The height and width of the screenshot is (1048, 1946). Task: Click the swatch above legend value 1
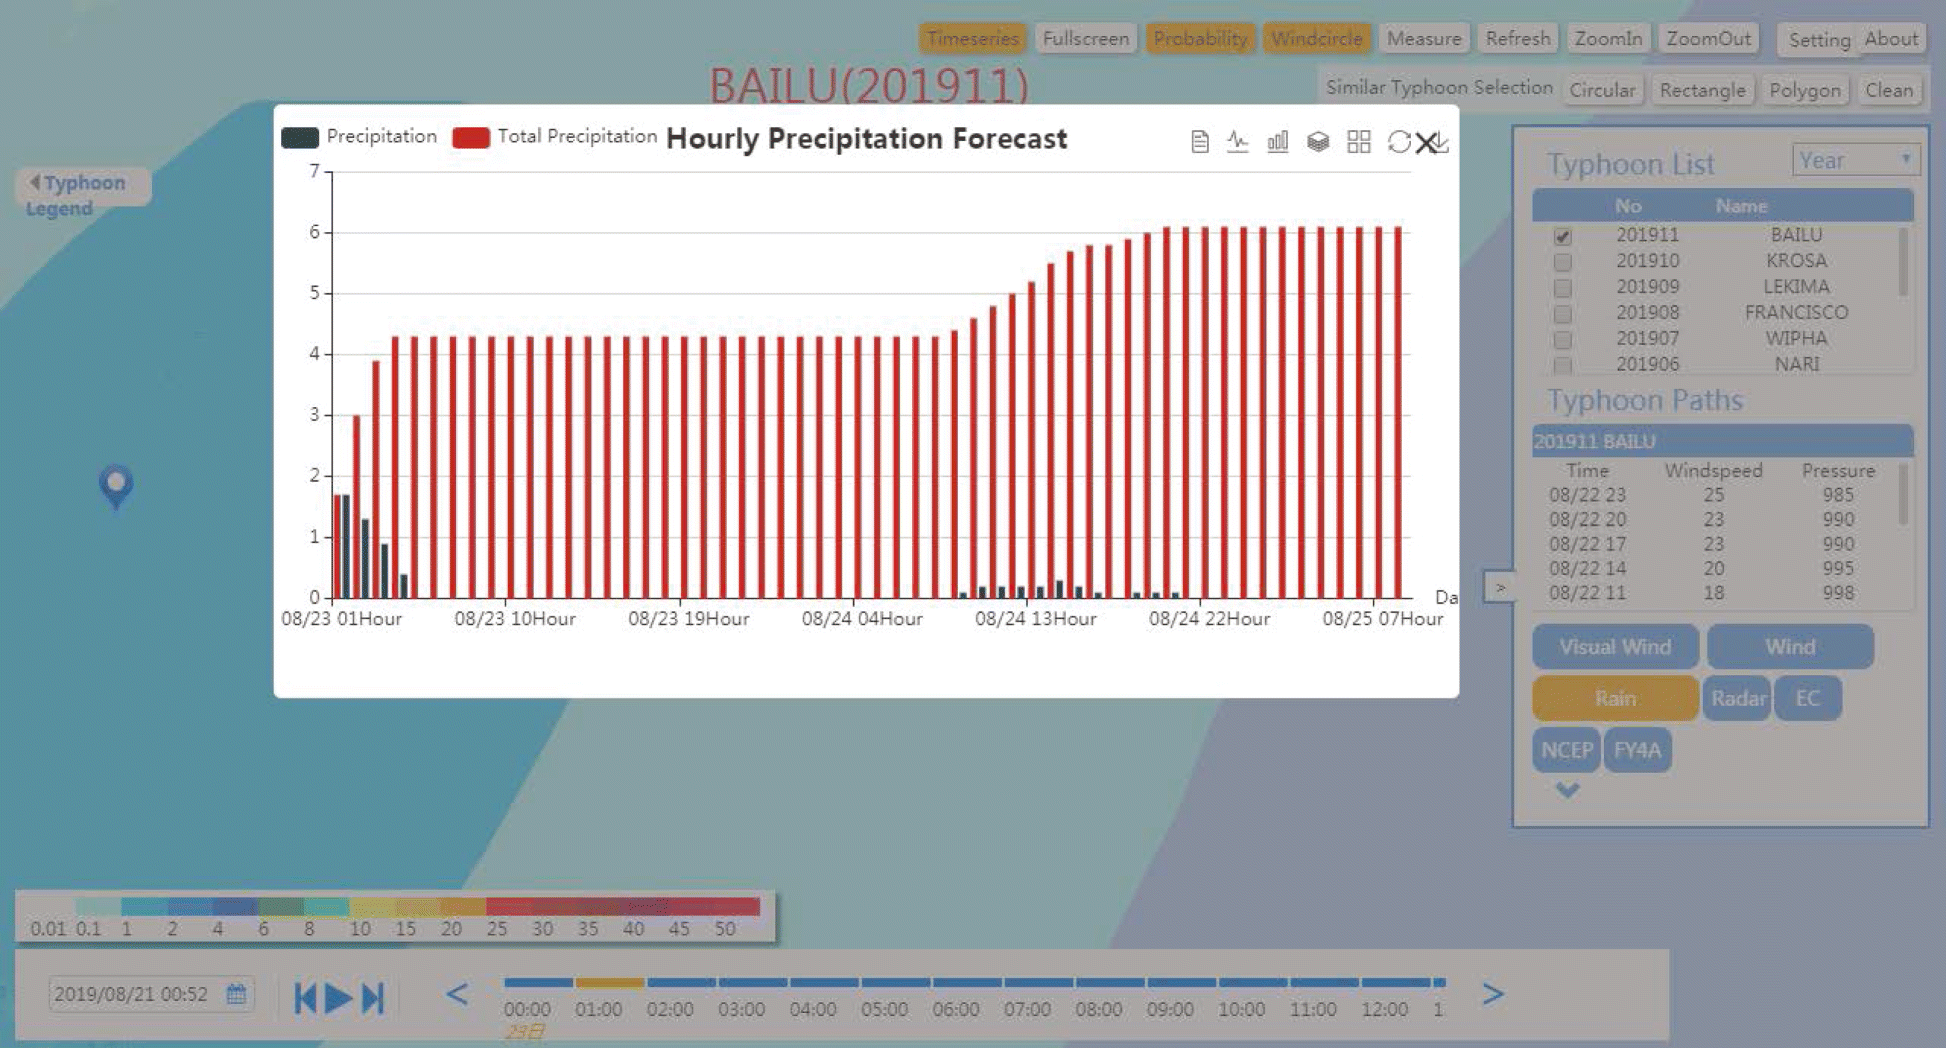pos(143,907)
